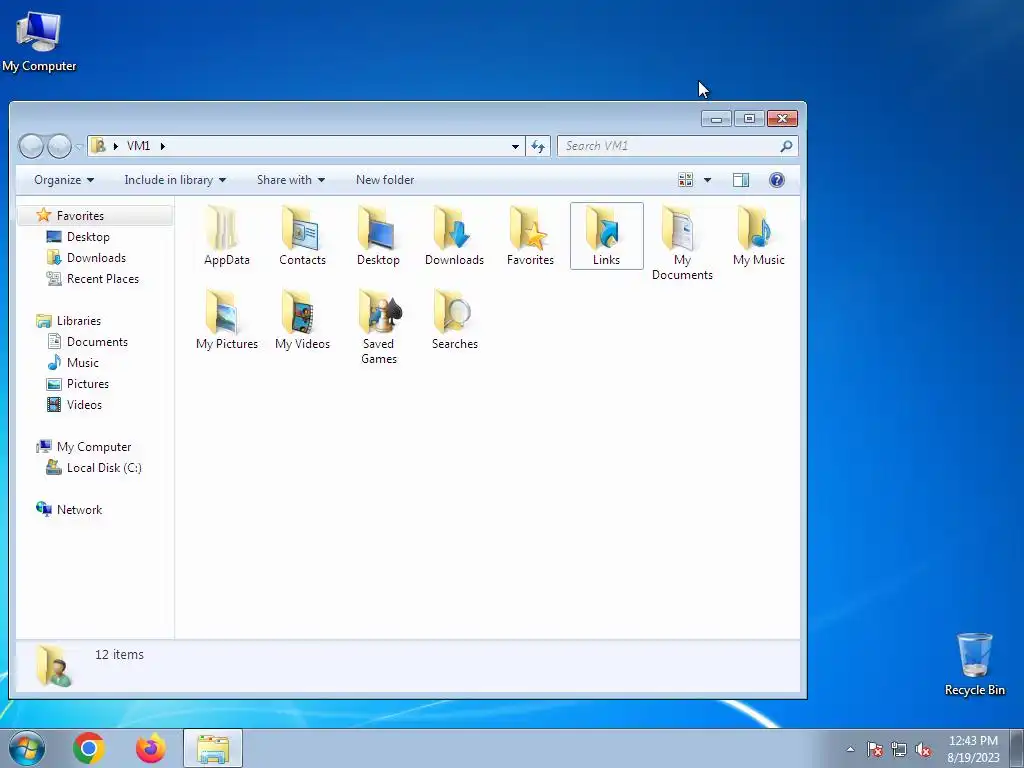Click the Back navigation button

pyautogui.click(x=31, y=146)
